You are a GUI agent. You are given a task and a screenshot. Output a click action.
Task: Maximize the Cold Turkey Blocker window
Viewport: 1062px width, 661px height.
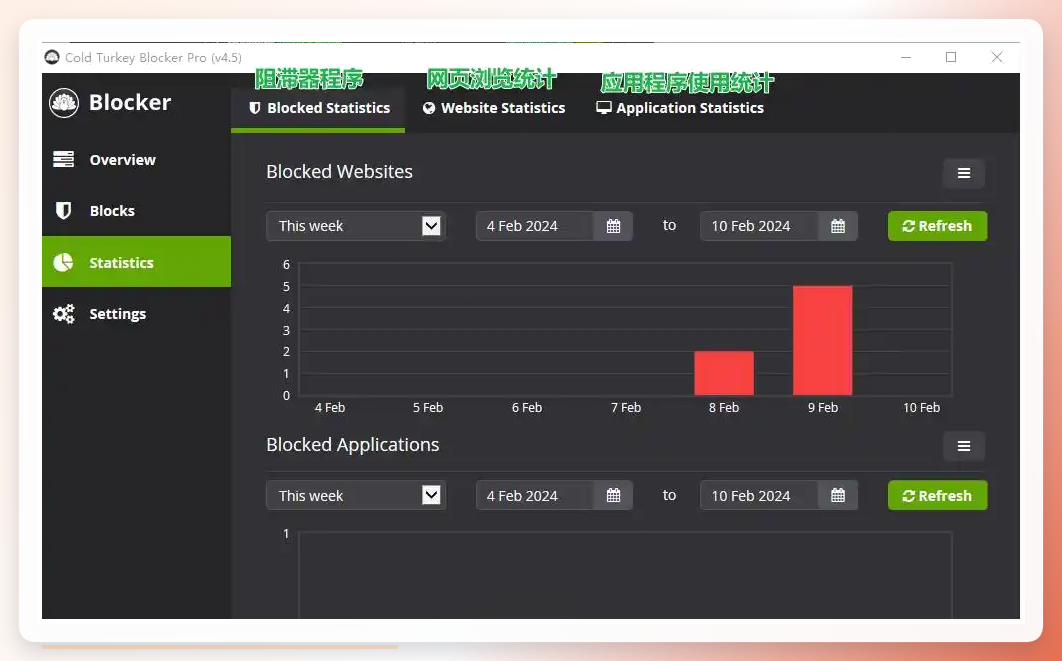click(x=951, y=58)
